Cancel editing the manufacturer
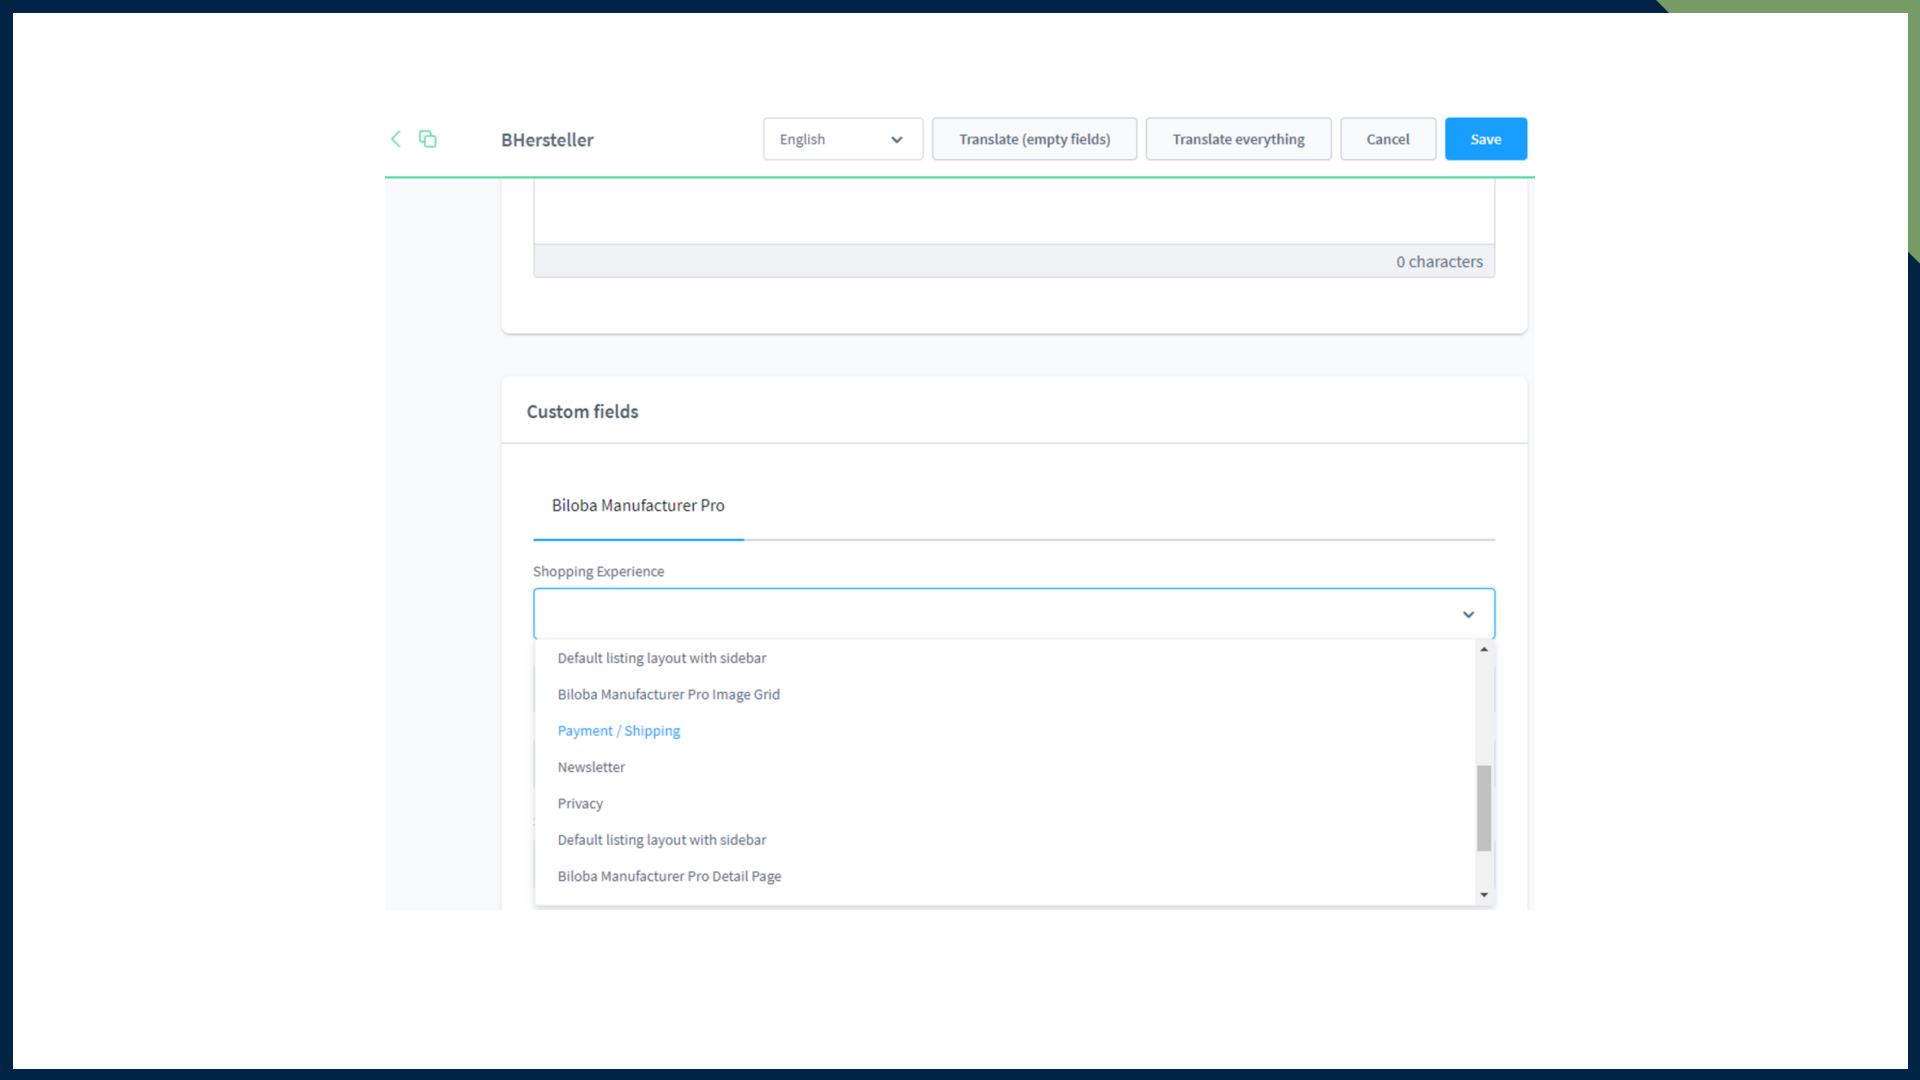 (1387, 139)
